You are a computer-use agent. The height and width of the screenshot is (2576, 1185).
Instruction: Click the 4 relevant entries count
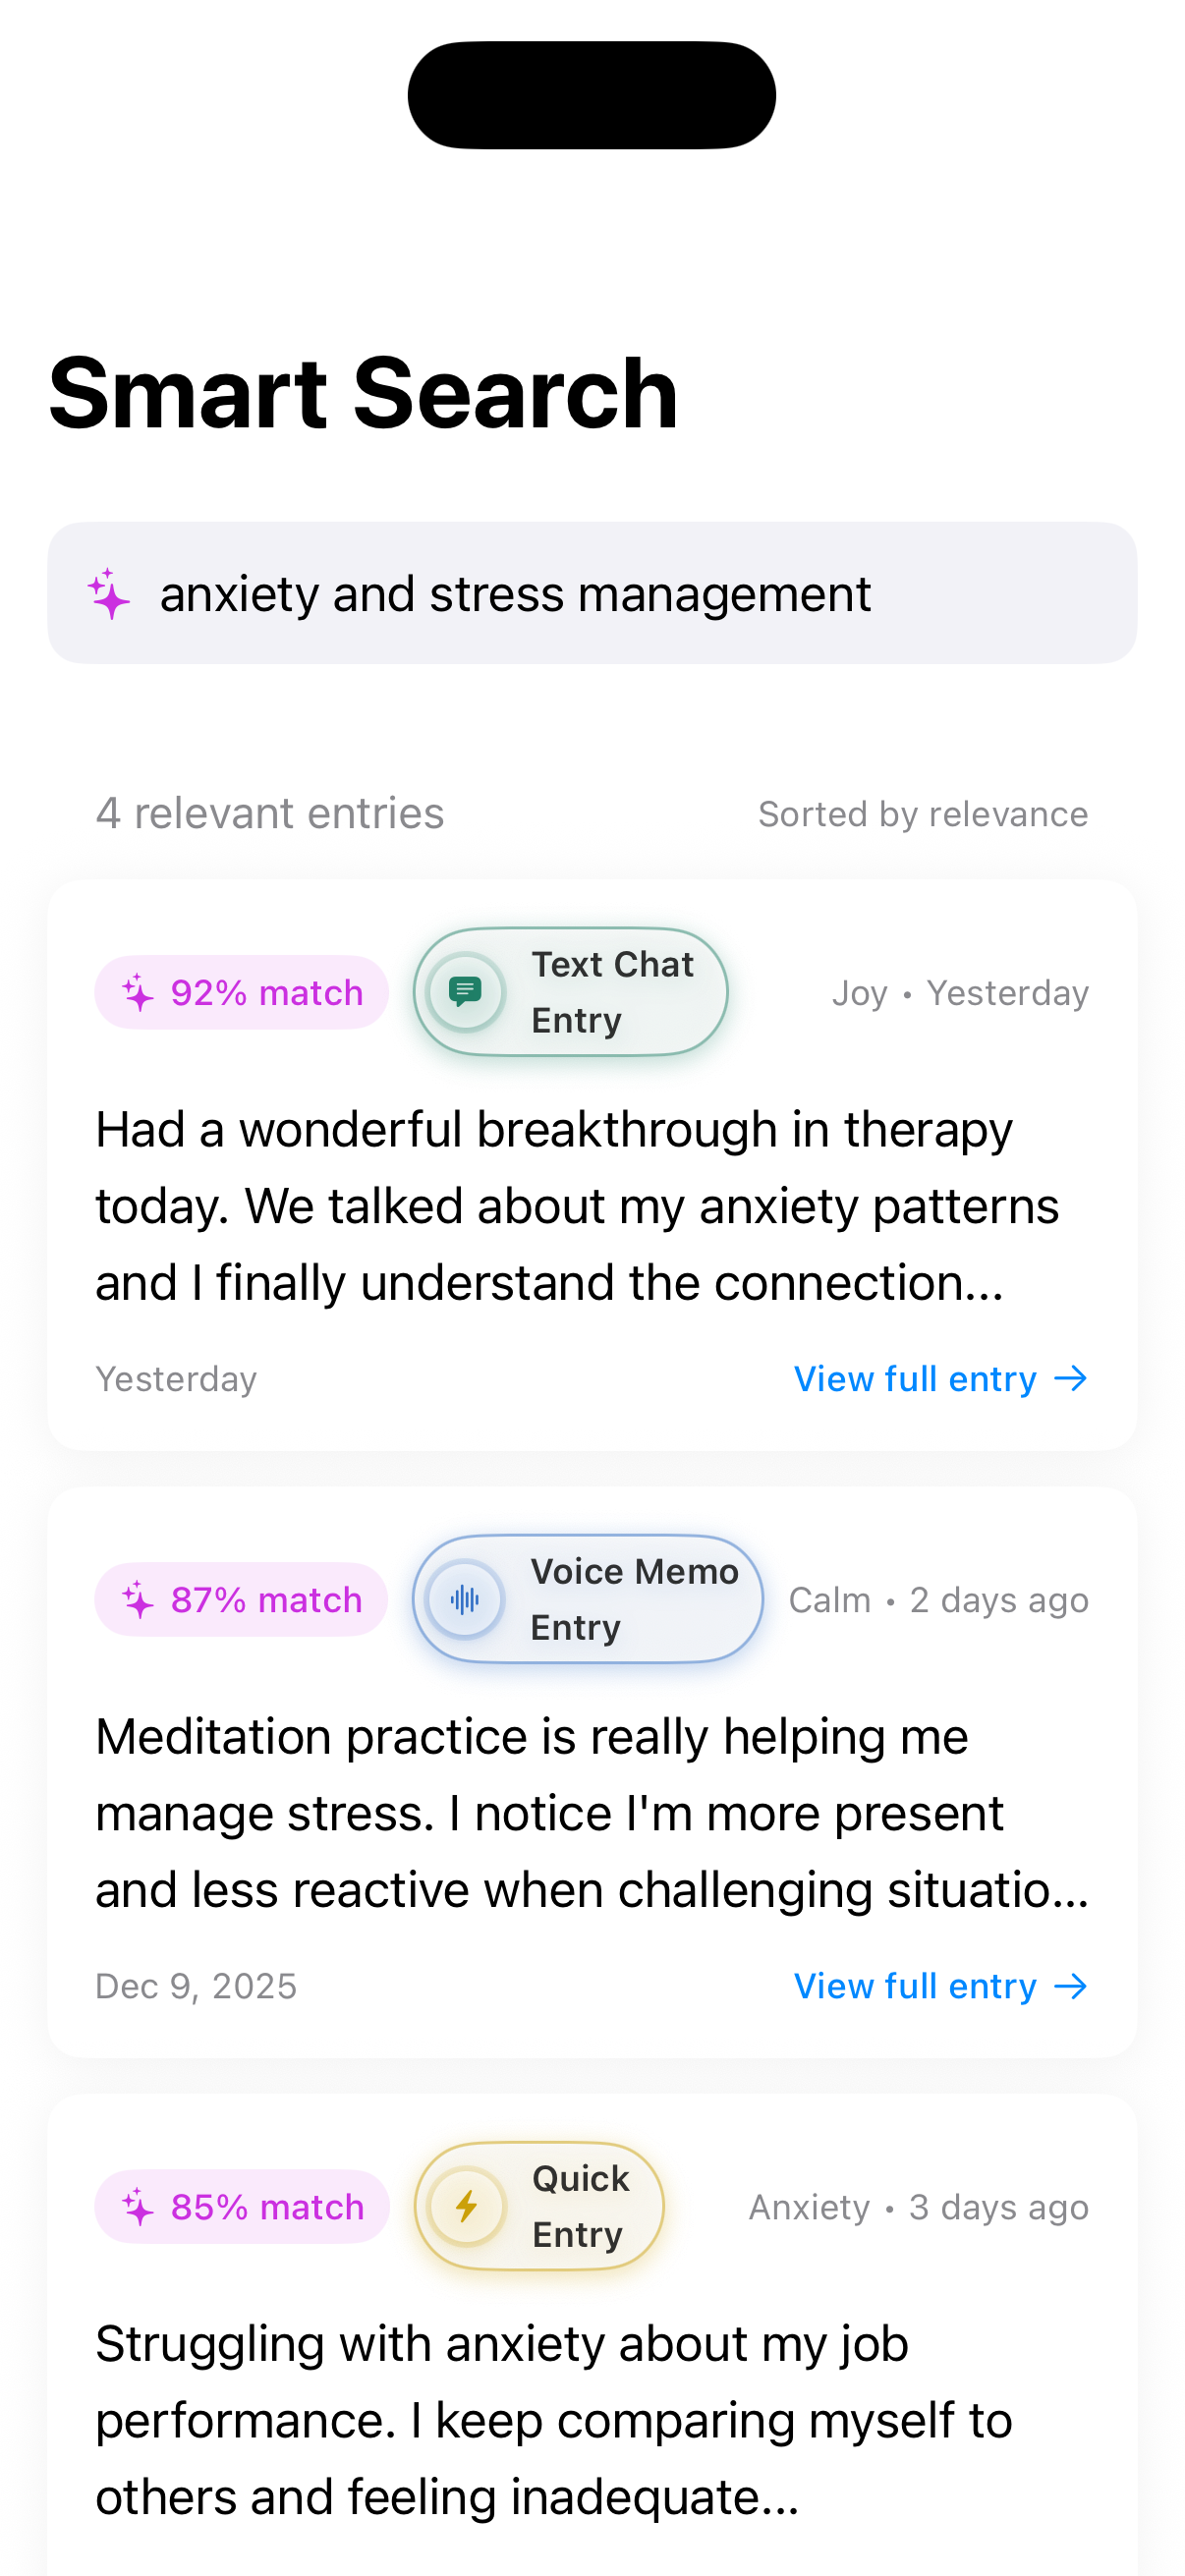(270, 813)
